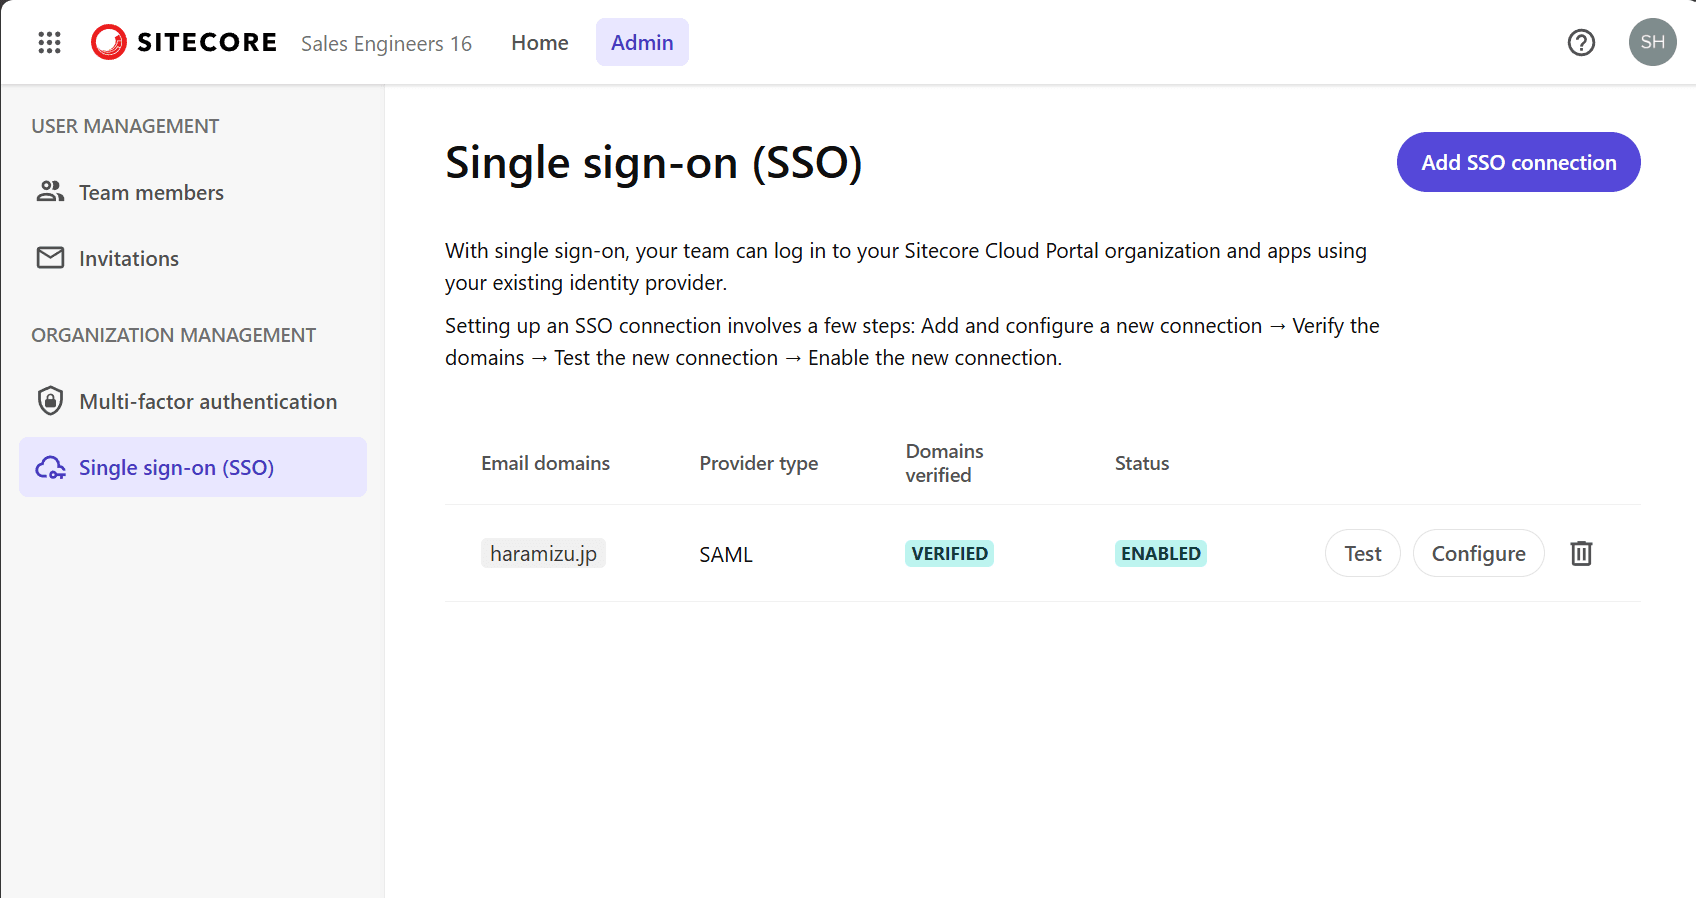This screenshot has height=898, width=1696.
Task: Open the help question mark icon
Action: tap(1581, 42)
